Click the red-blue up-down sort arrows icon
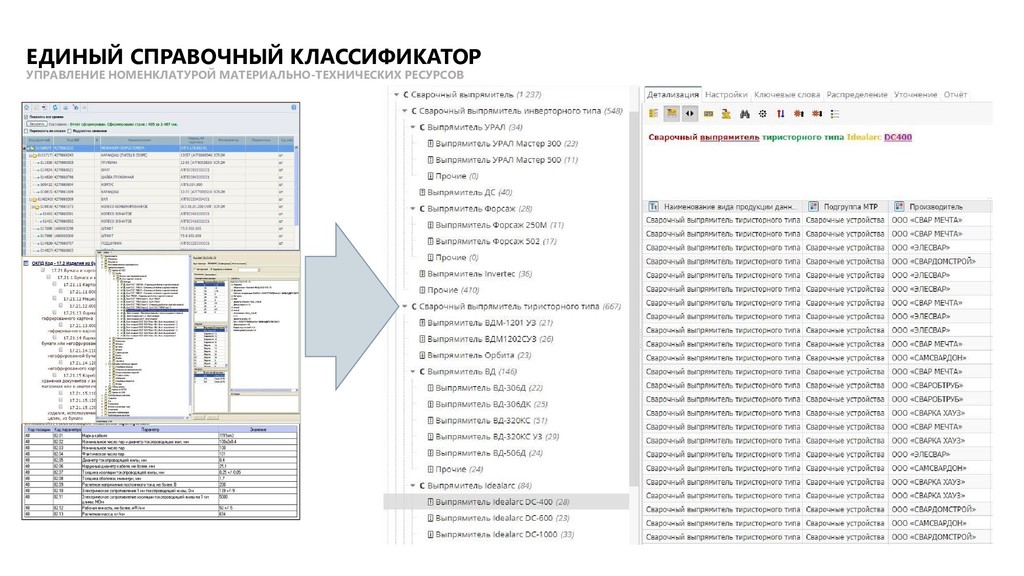The image size is (1024, 576). 780,114
